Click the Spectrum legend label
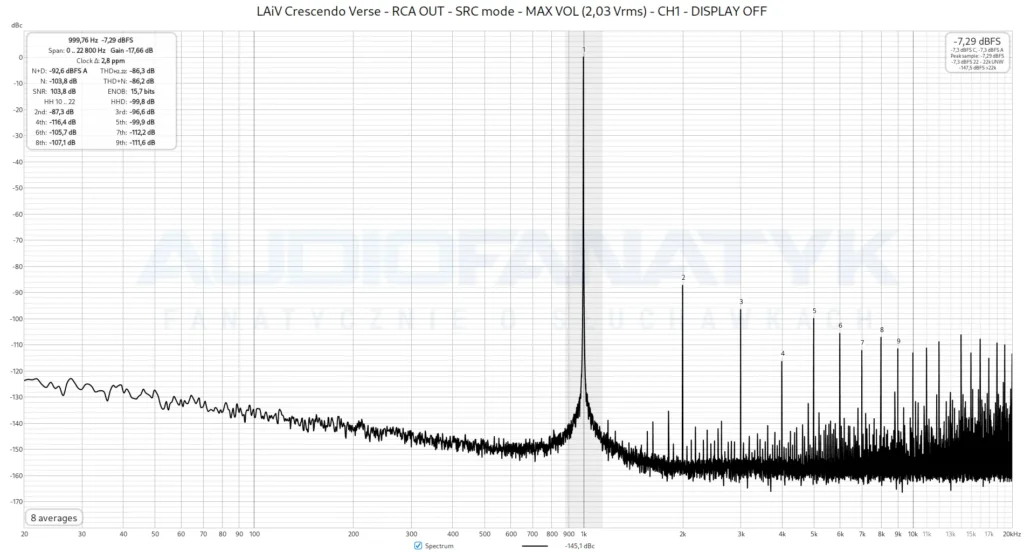1024x552 pixels. tap(439, 545)
